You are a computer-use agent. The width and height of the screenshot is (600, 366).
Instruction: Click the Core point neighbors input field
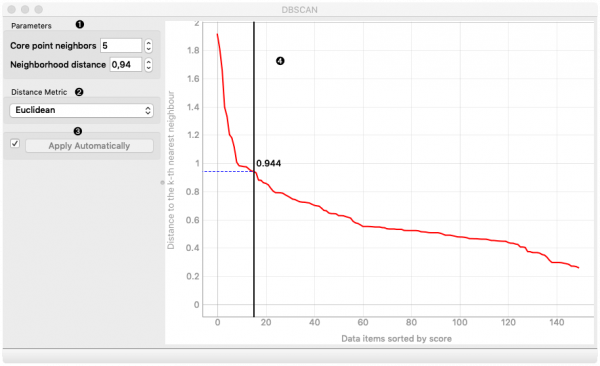pyautogui.click(x=121, y=46)
